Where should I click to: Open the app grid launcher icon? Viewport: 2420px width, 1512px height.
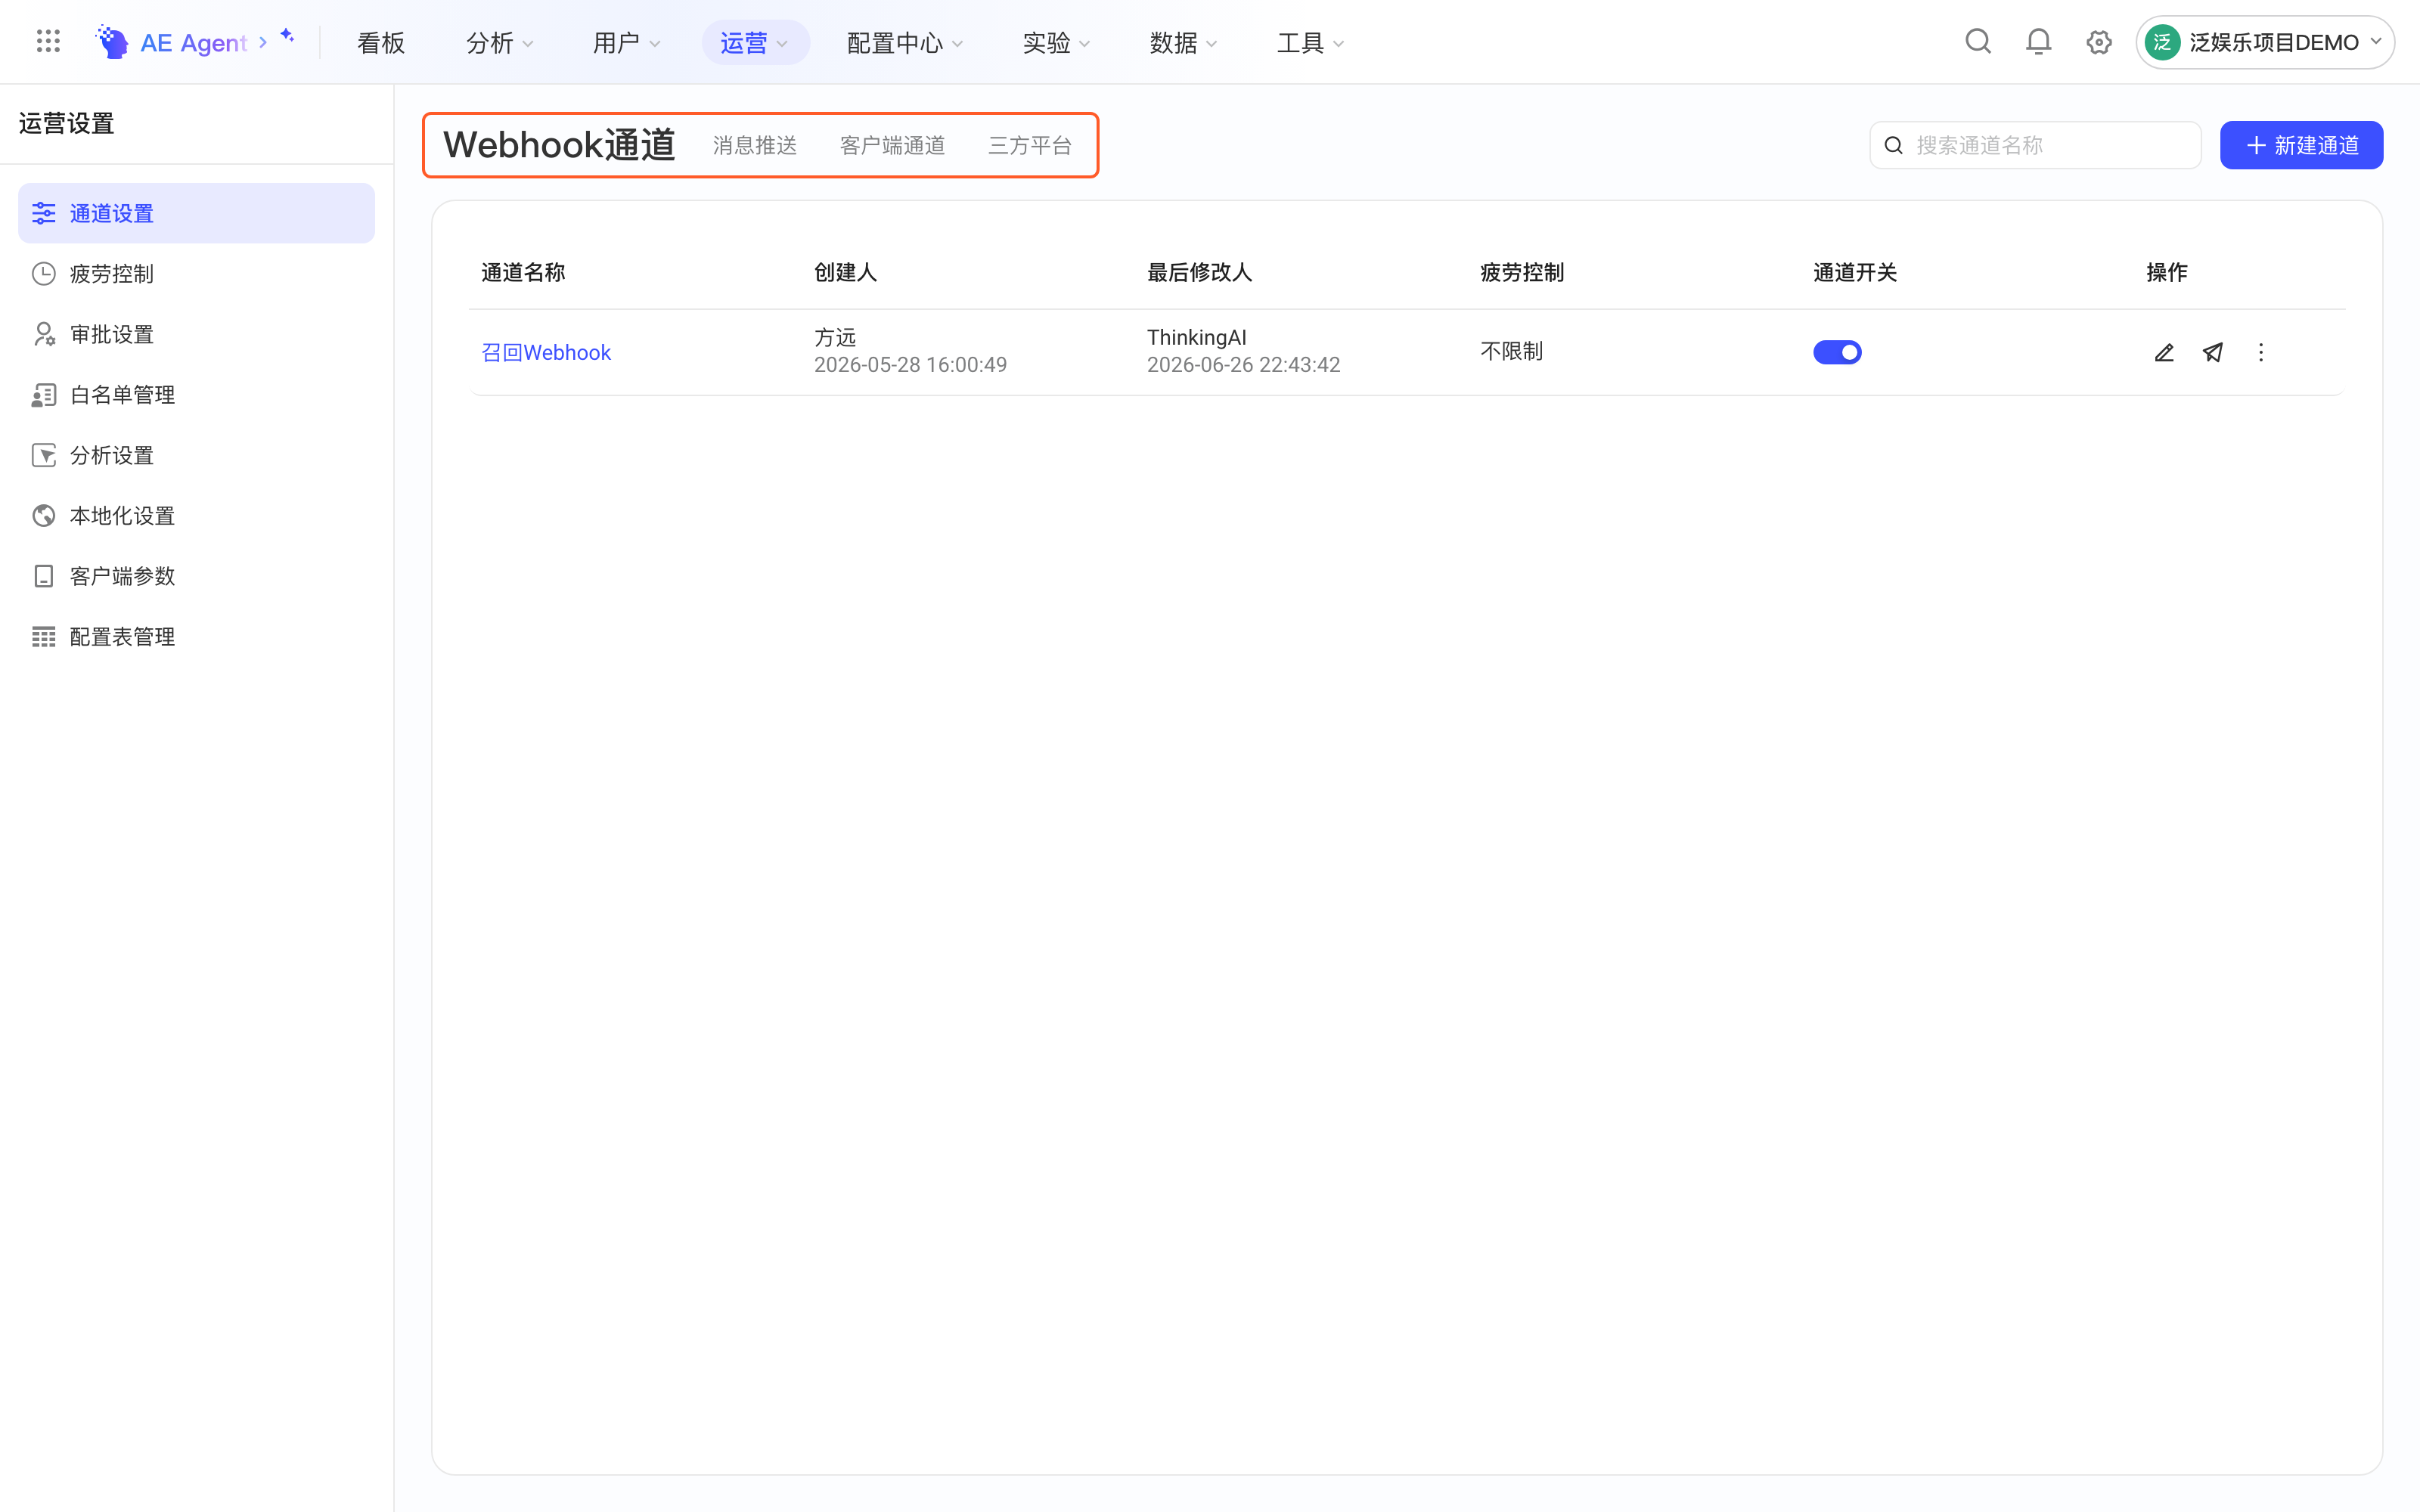click(48, 42)
